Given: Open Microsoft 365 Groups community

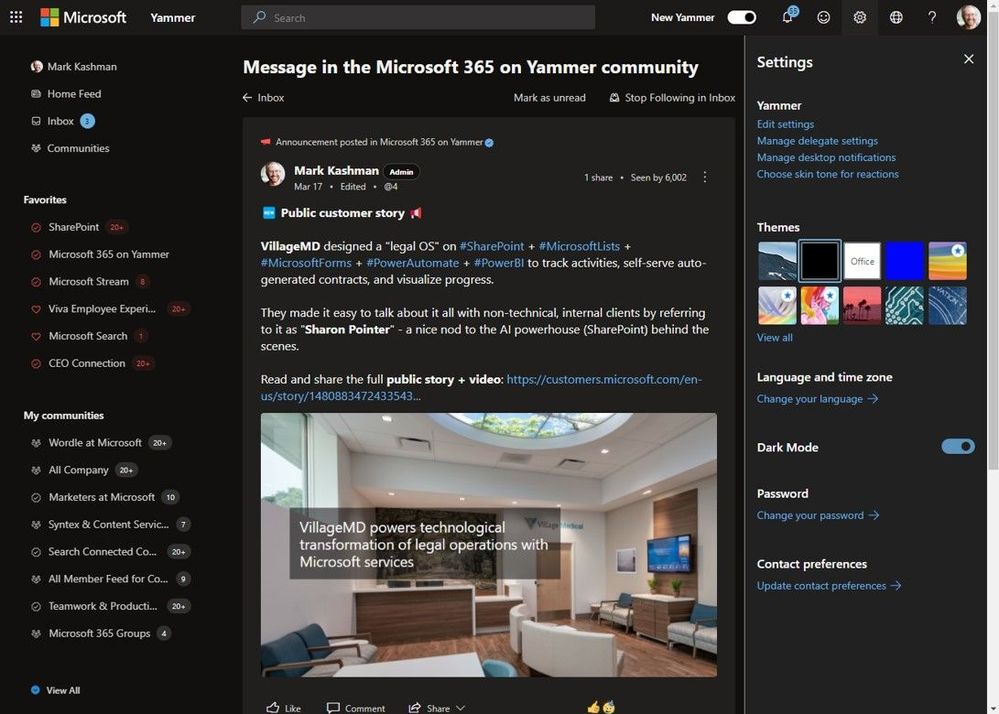Looking at the screenshot, I should [100, 633].
